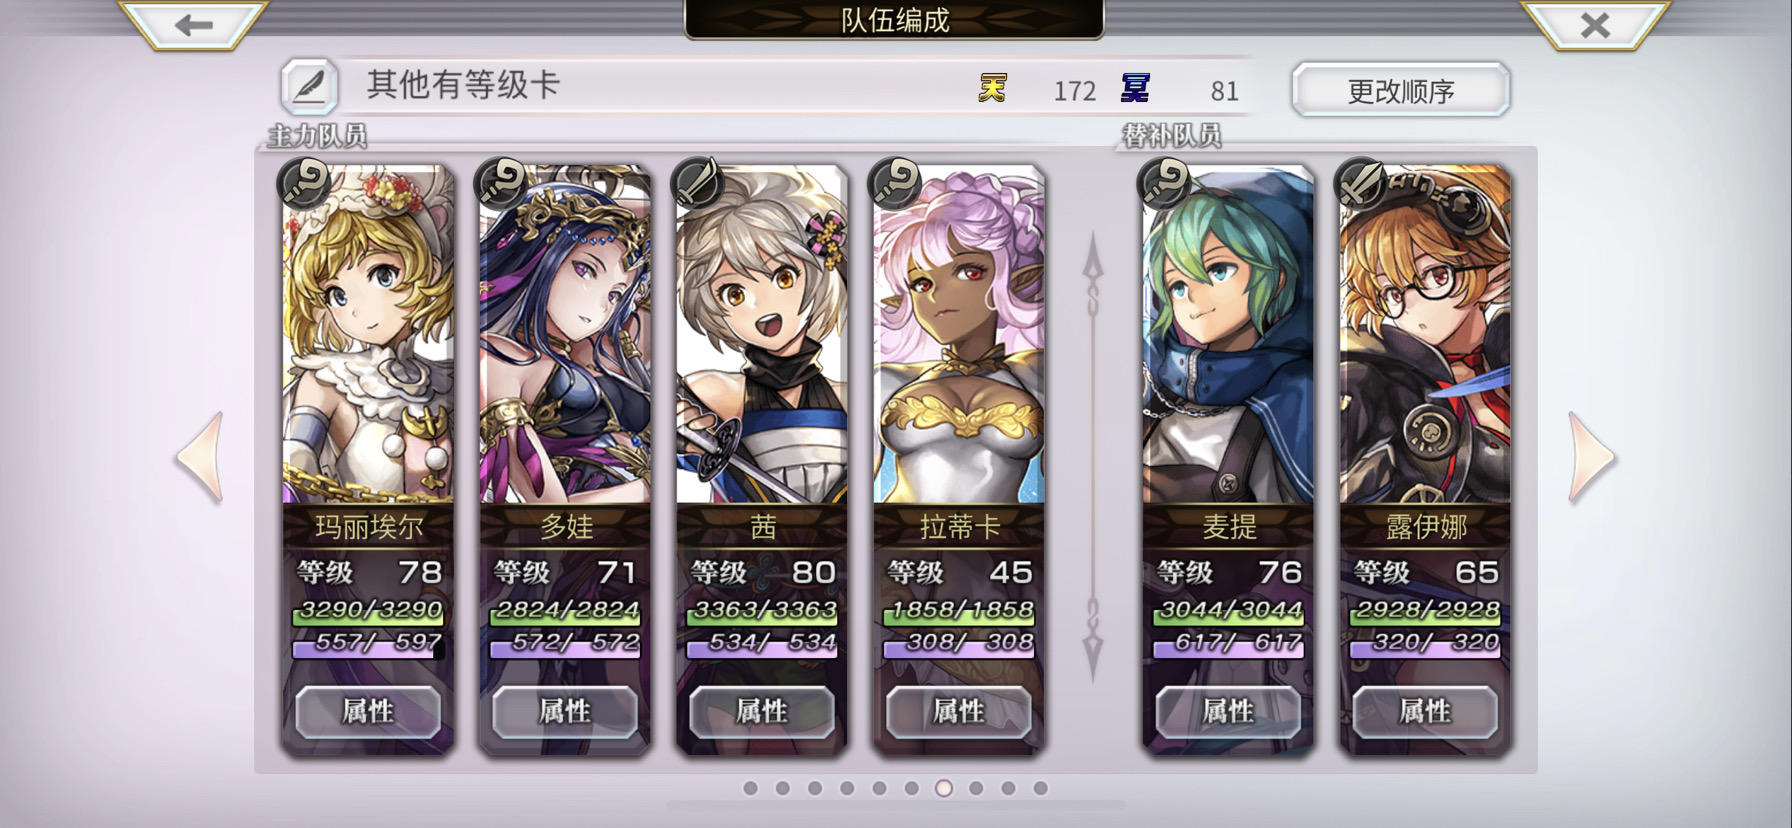The width and height of the screenshot is (1792, 828).
Task: Open 属性 for 多娃
Action: pyautogui.click(x=565, y=711)
